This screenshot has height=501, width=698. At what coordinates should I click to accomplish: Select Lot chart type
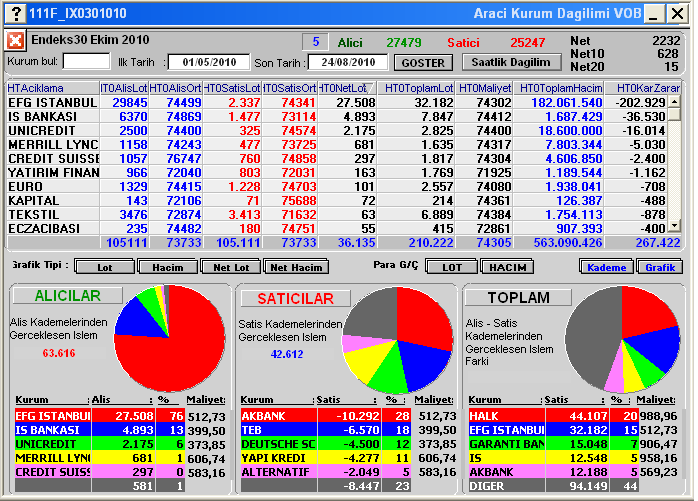pos(104,267)
